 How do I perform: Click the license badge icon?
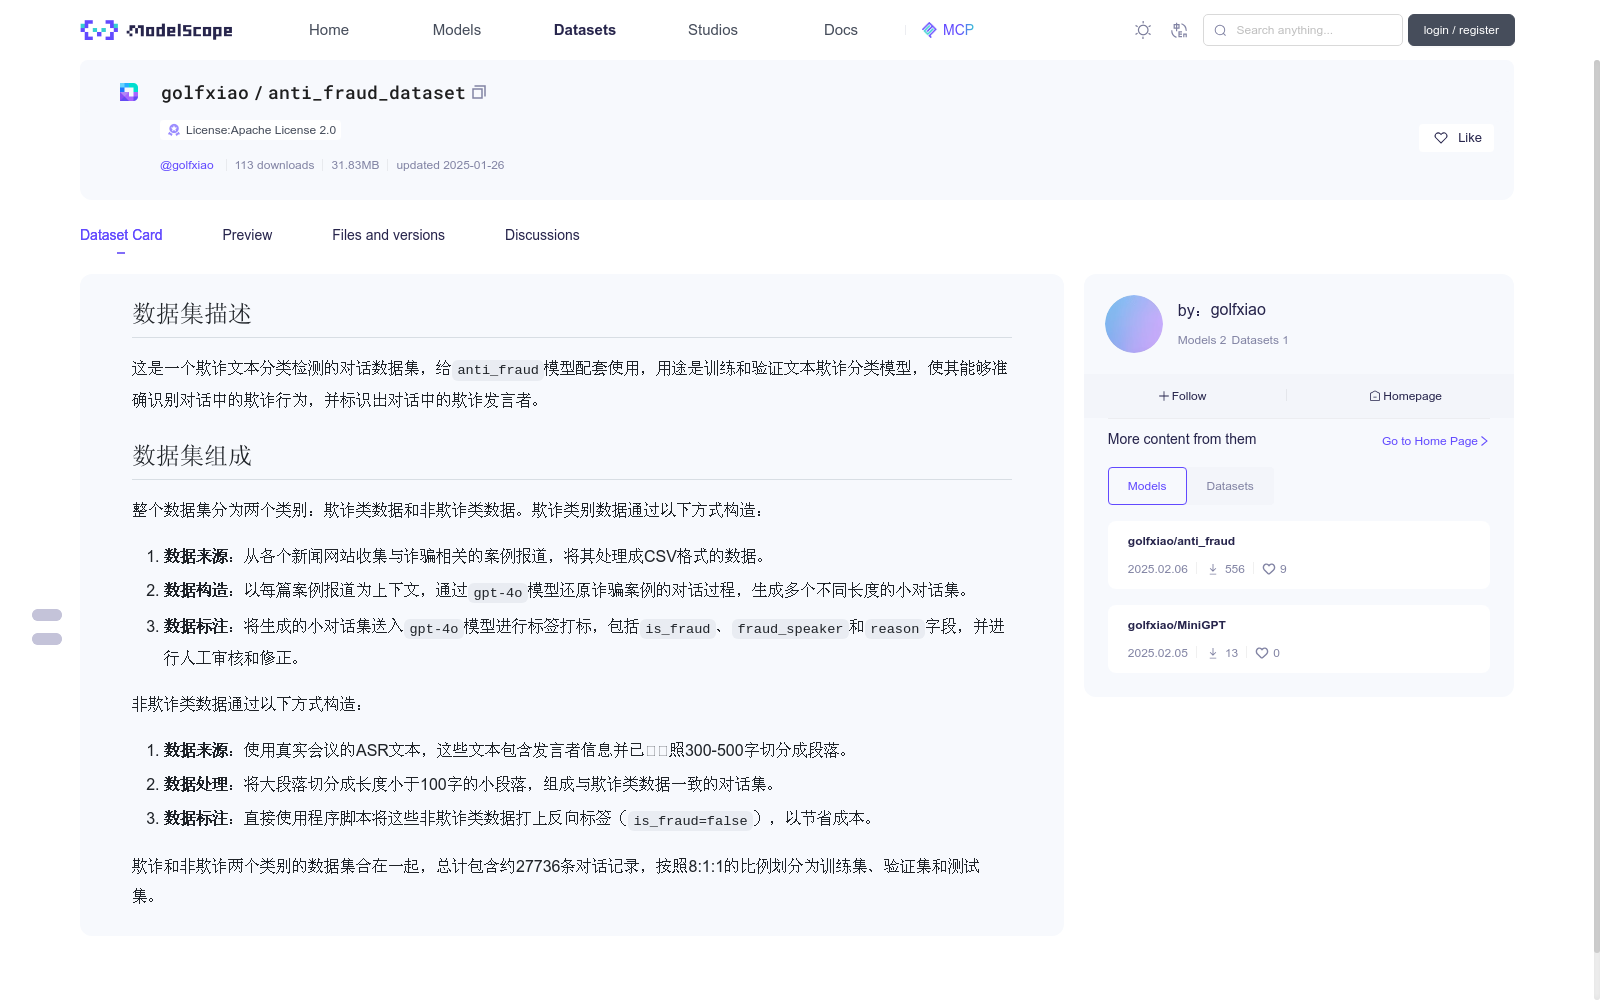[174, 130]
